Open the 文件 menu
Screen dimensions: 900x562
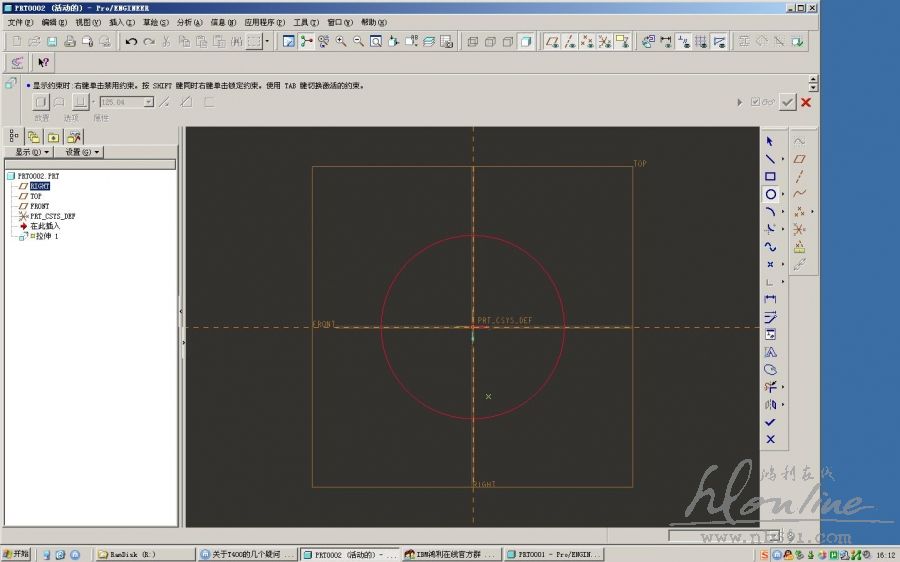pyautogui.click(x=20, y=22)
